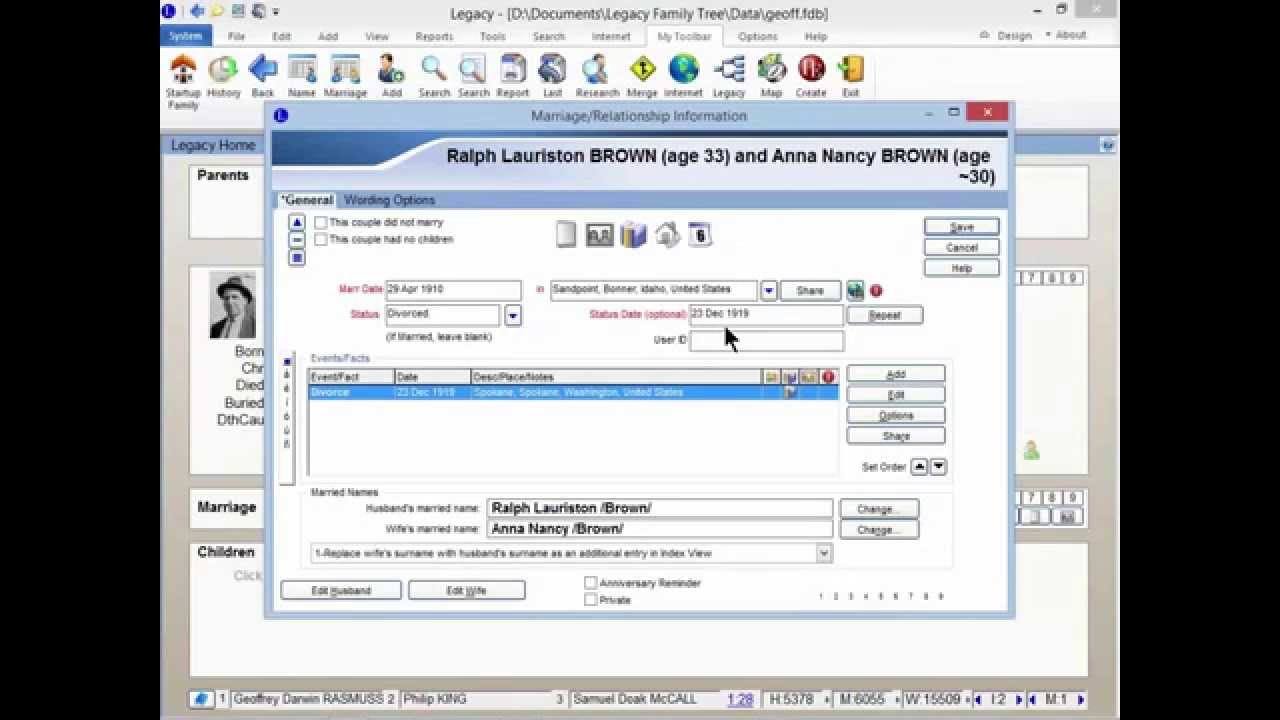
Task: Click the event Options button
Action: [895, 415]
